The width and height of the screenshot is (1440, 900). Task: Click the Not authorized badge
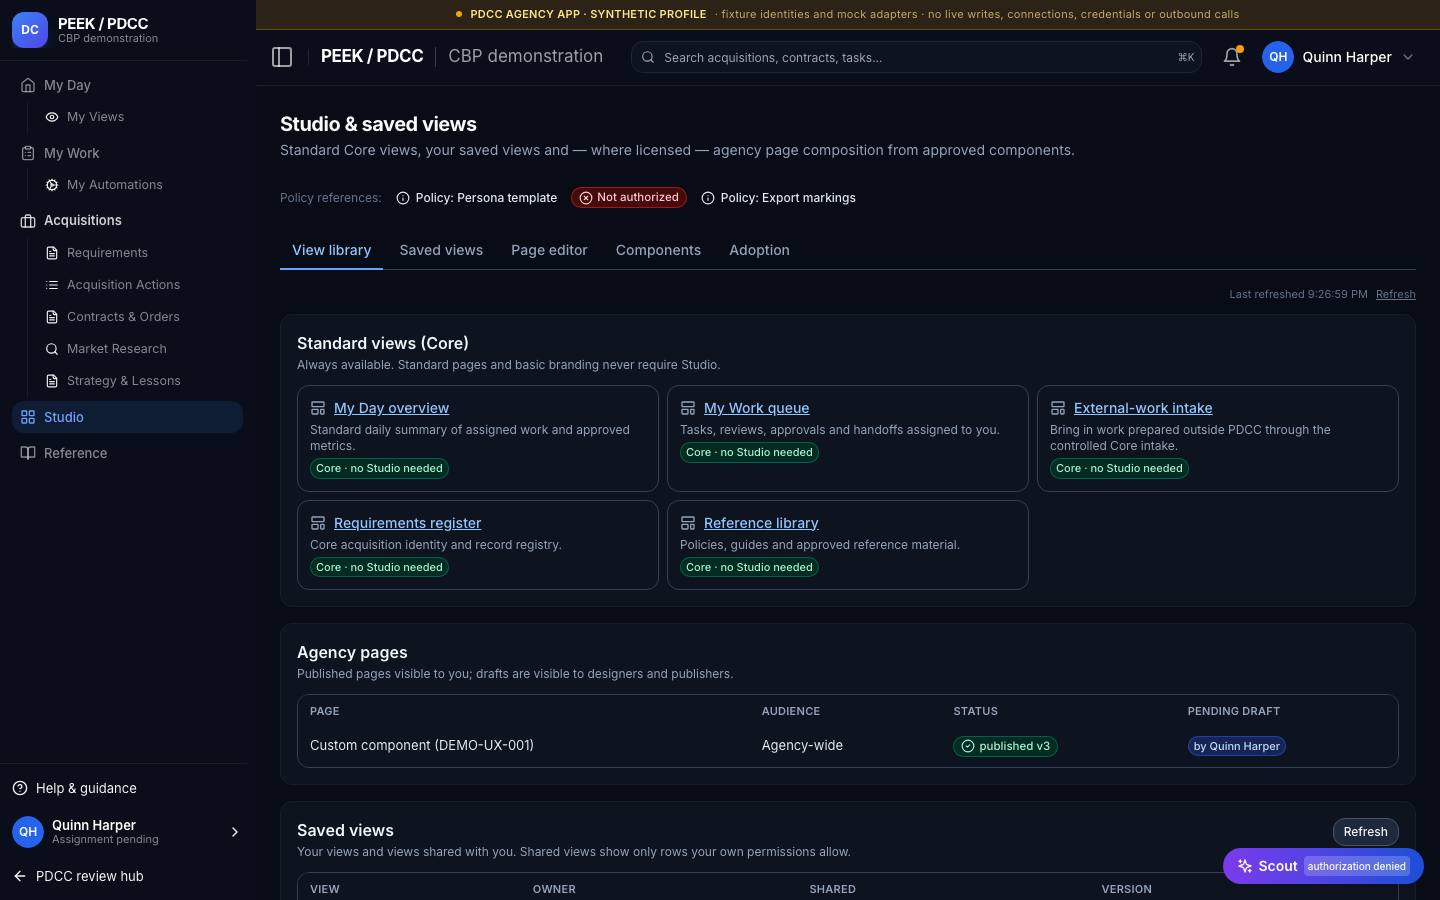tap(629, 198)
